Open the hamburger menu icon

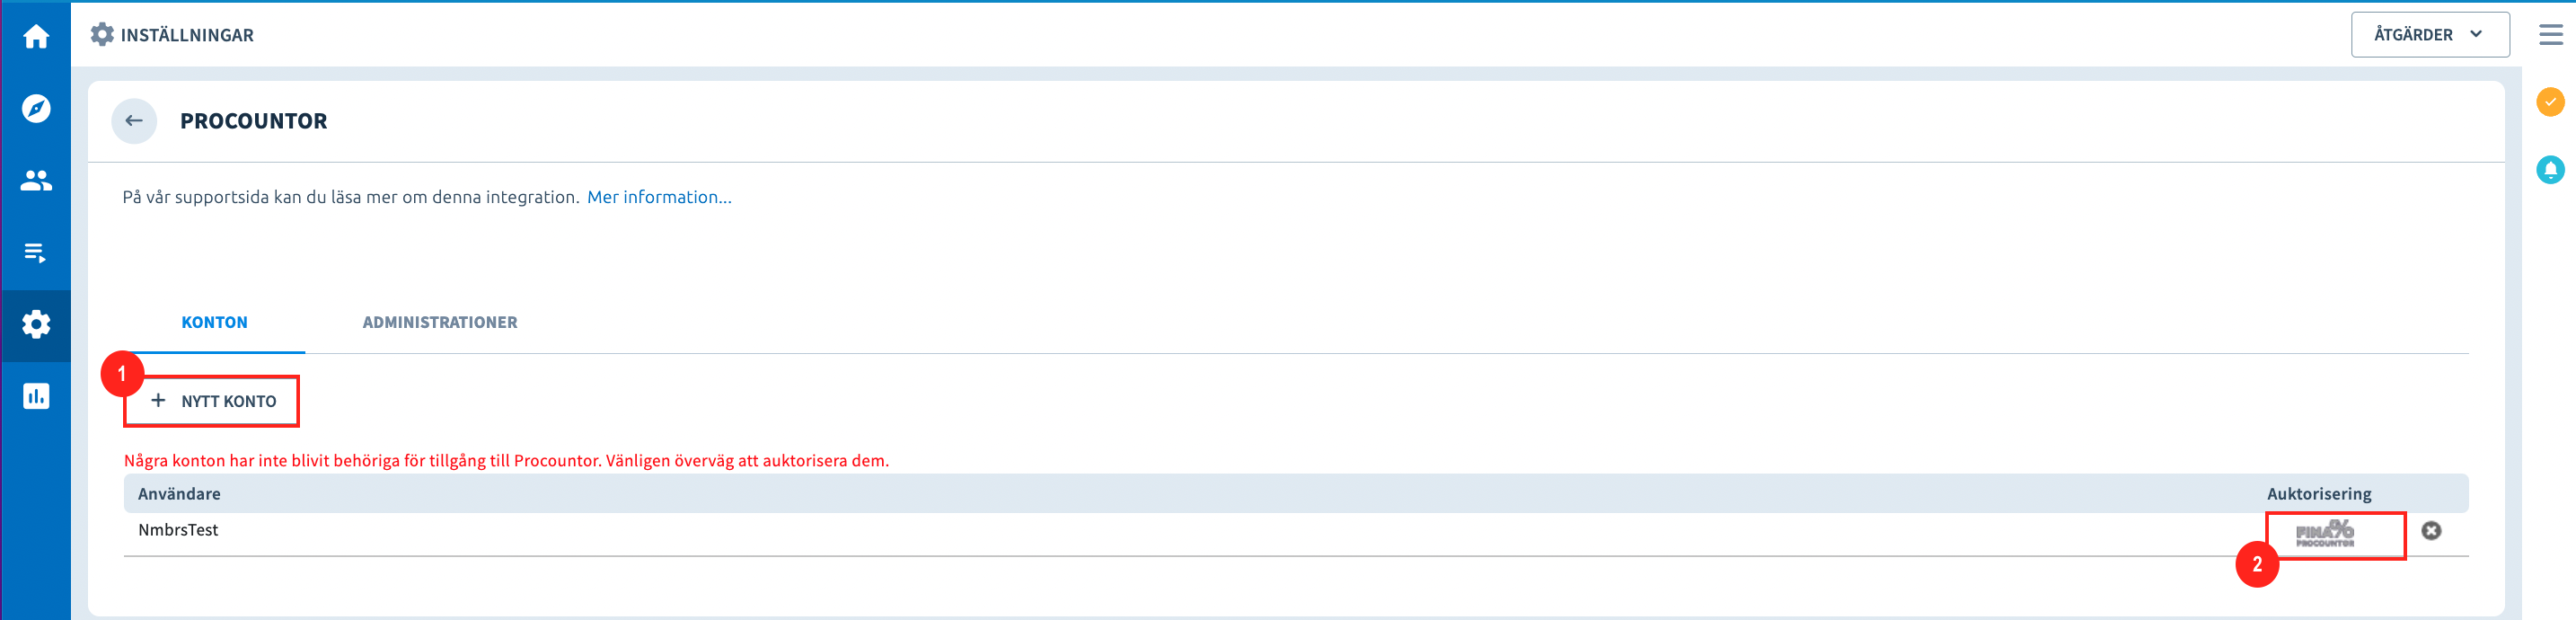[x=2550, y=35]
